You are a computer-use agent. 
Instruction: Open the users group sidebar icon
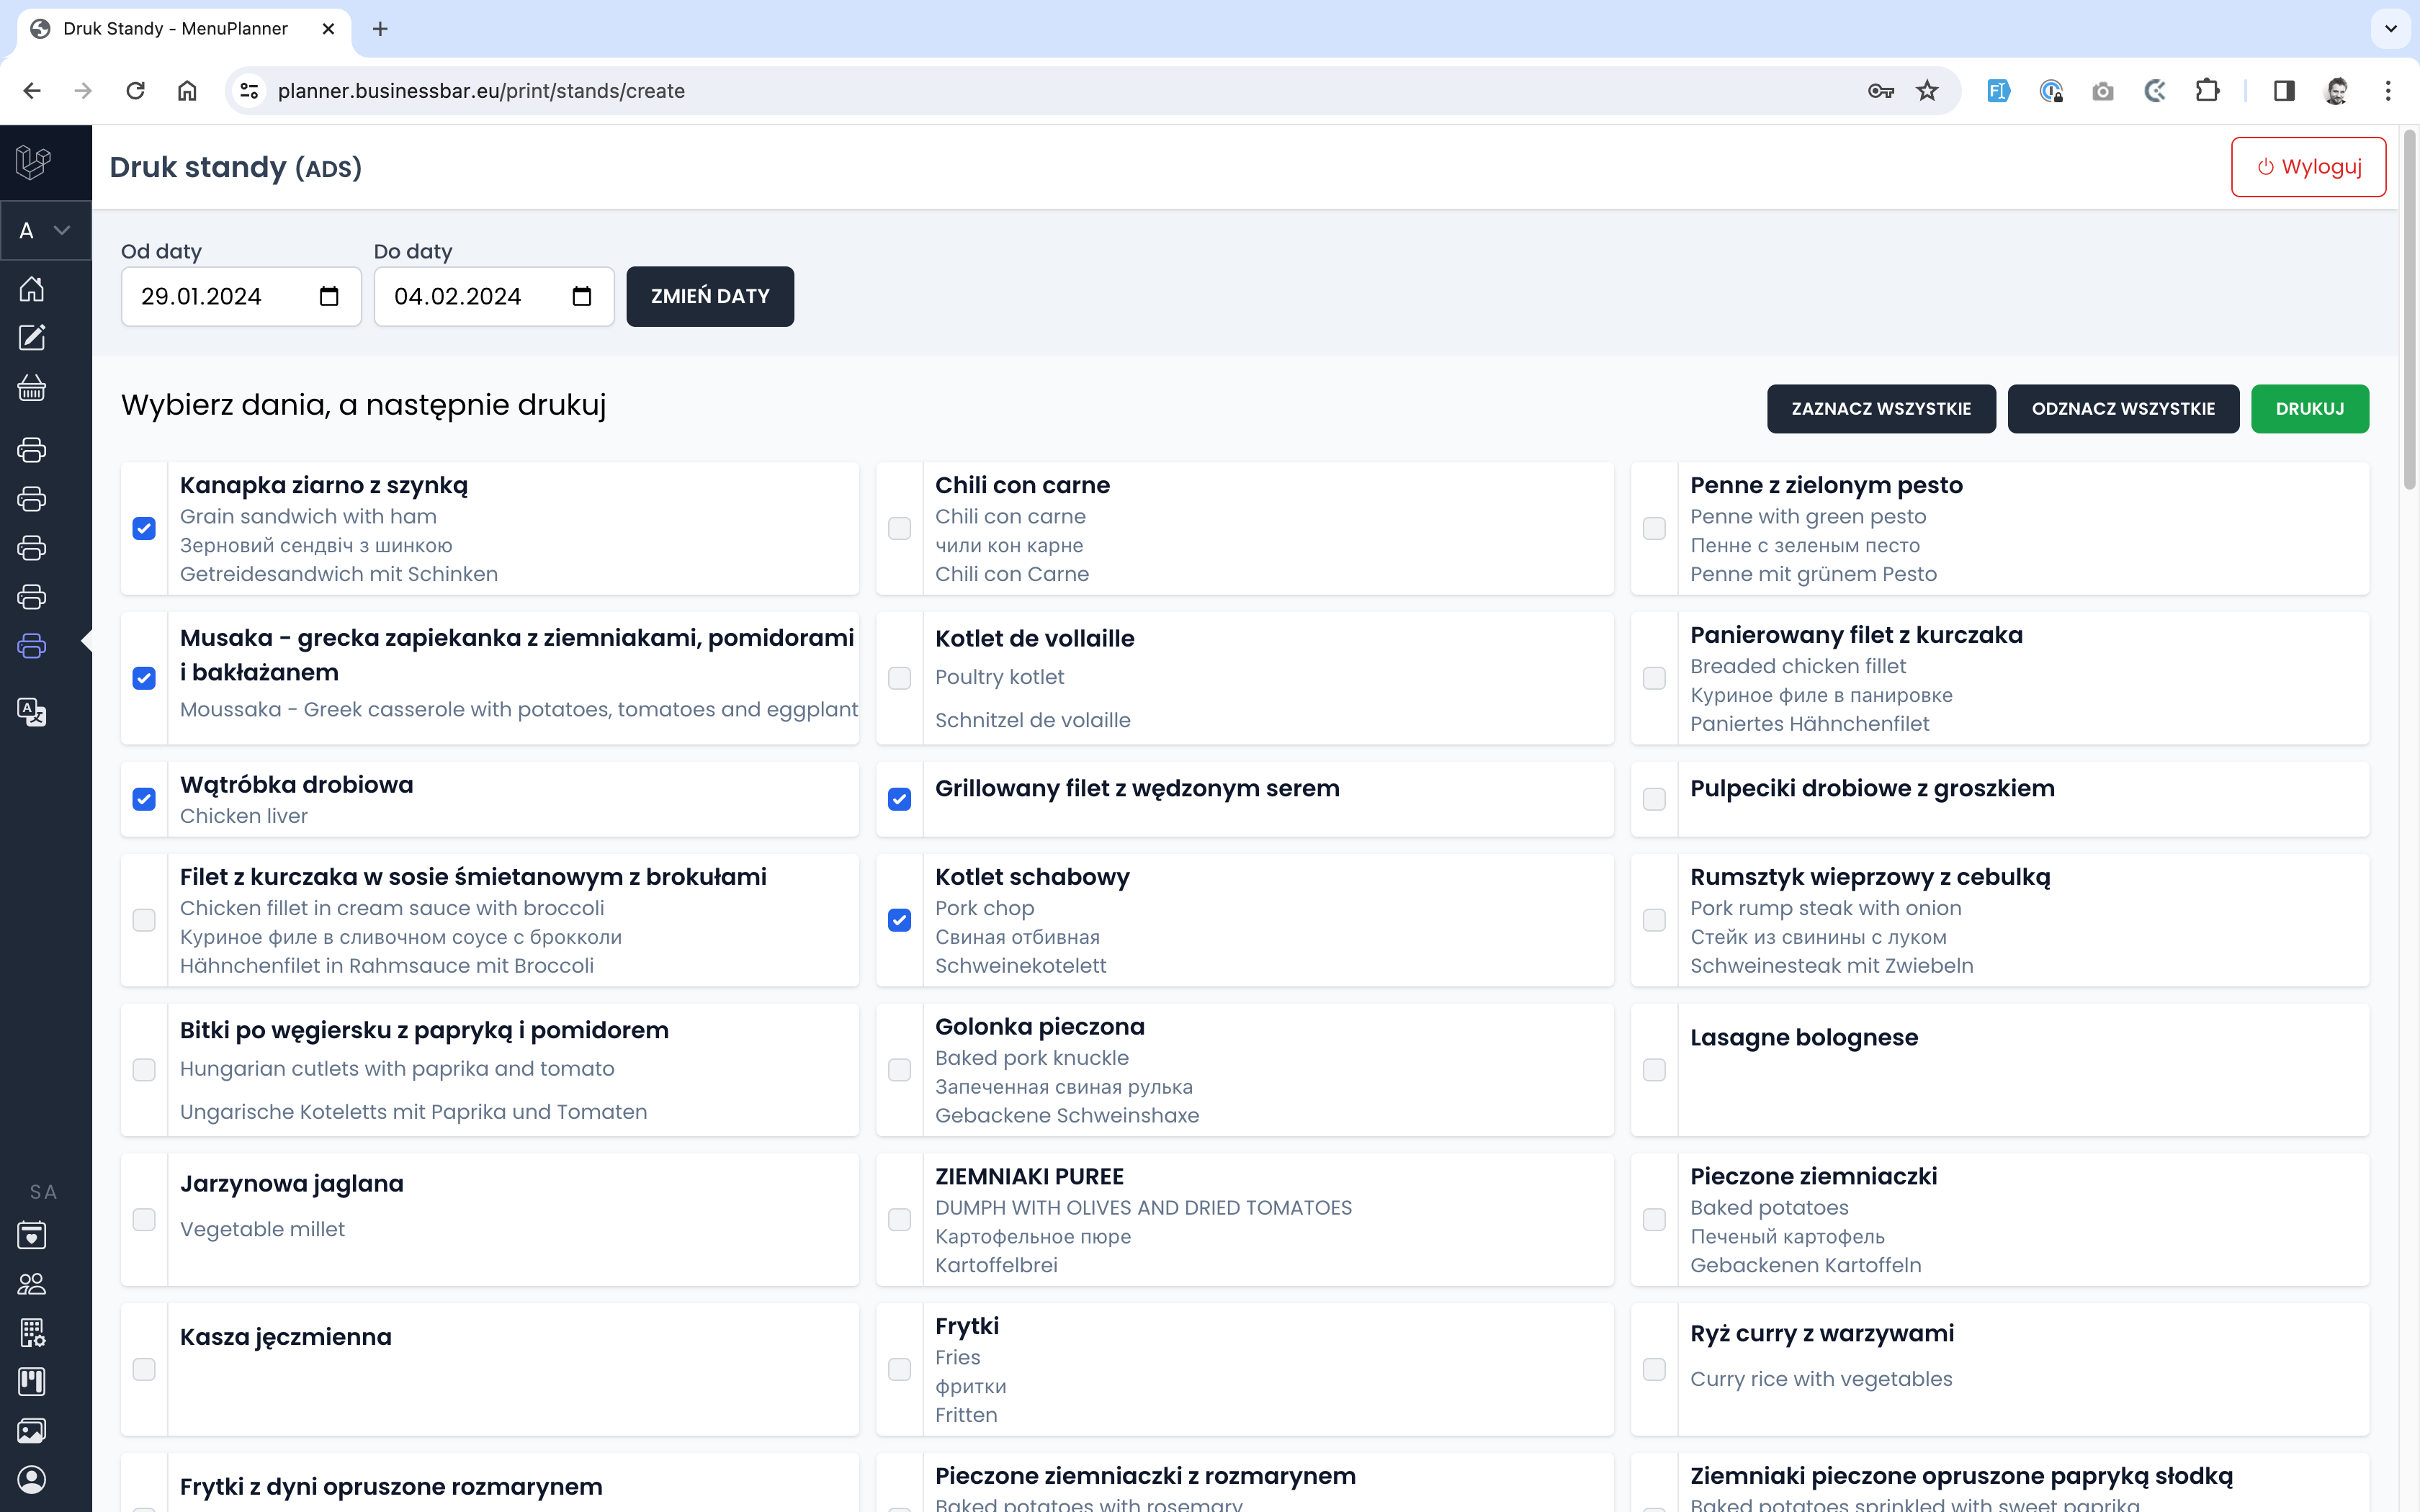[x=32, y=1283]
